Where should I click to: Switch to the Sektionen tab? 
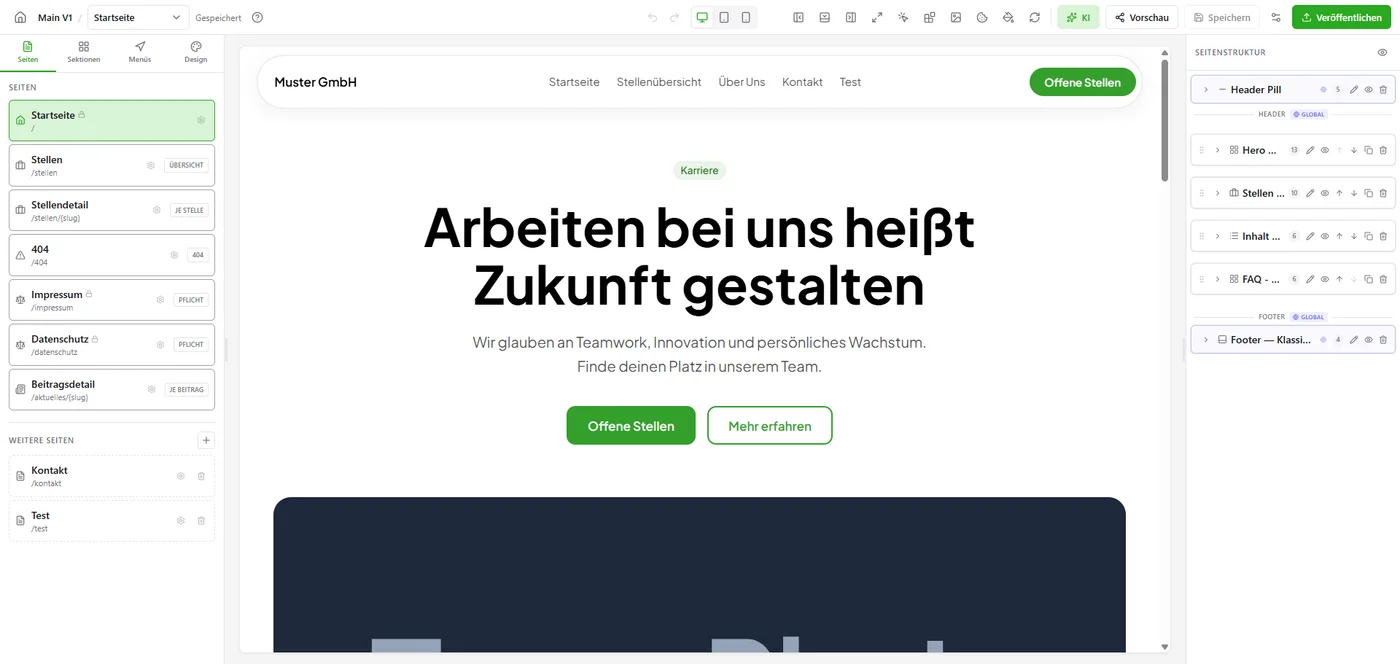[x=84, y=52]
